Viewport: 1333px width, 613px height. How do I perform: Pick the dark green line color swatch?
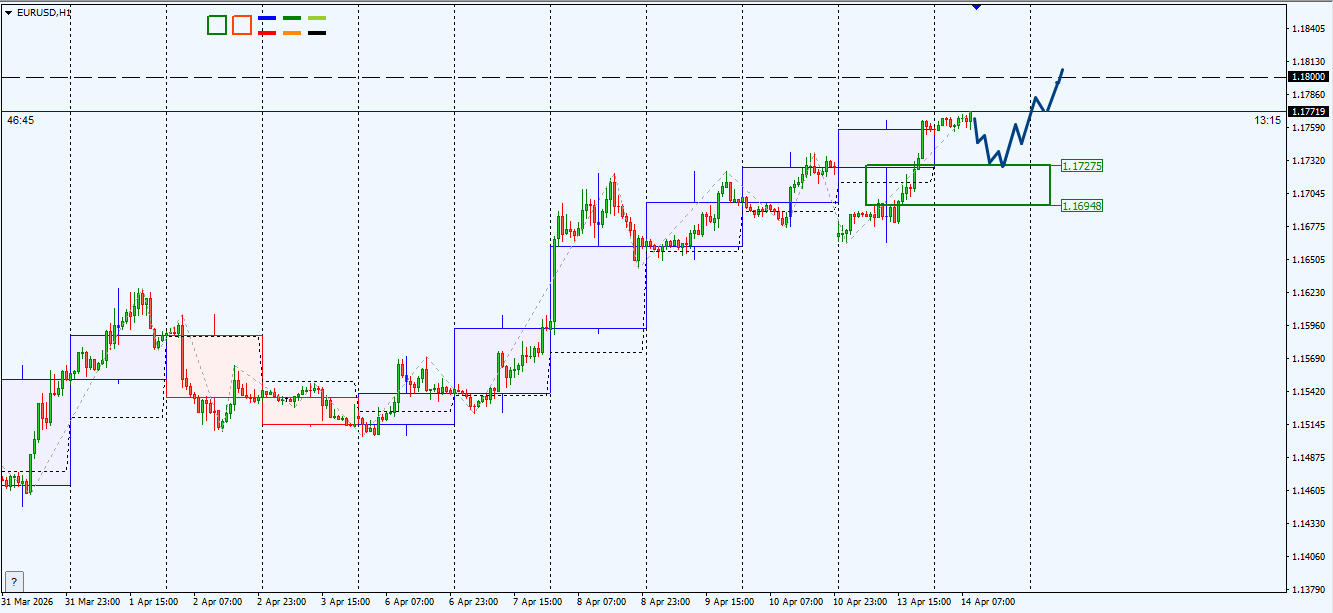coord(292,18)
